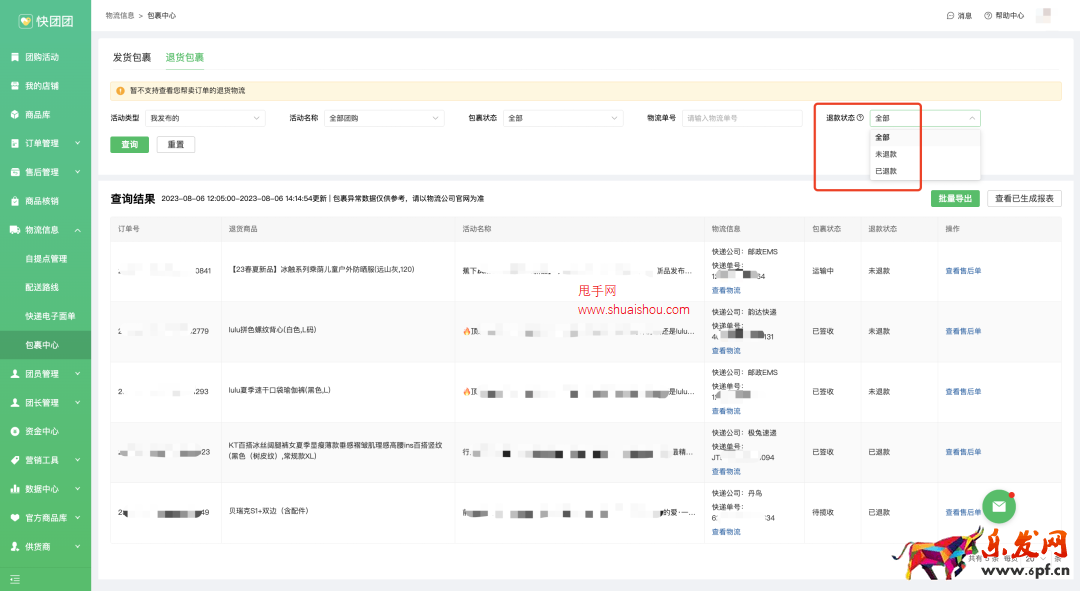Image resolution: width=1080 pixels, height=591 pixels.
Task: Collapse sidebar using bottom menu icon
Action: coord(15,579)
